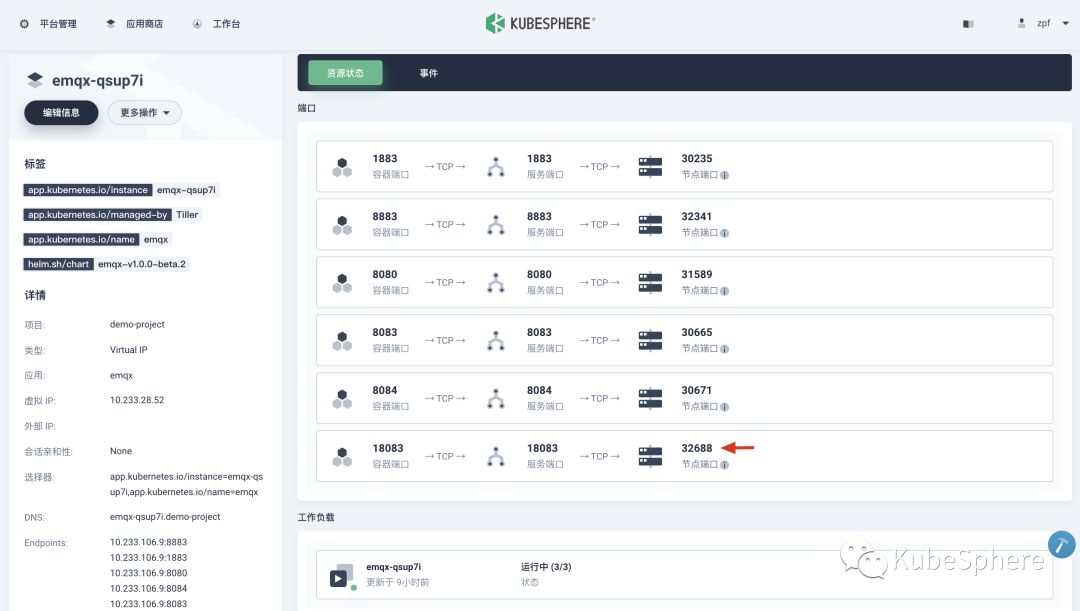This screenshot has width=1080, height=611.
Task: Click the 编辑信息 button
Action: coord(61,112)
